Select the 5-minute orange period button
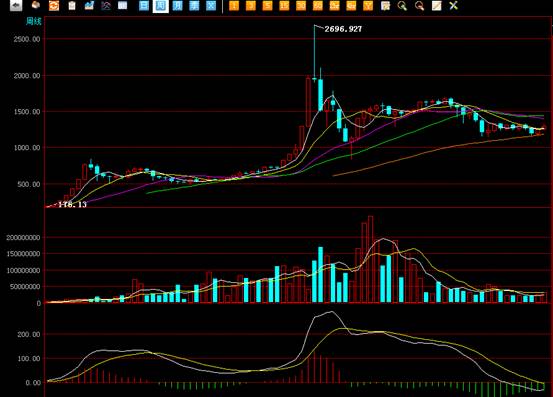553x397 pixels. click(267, 5)
